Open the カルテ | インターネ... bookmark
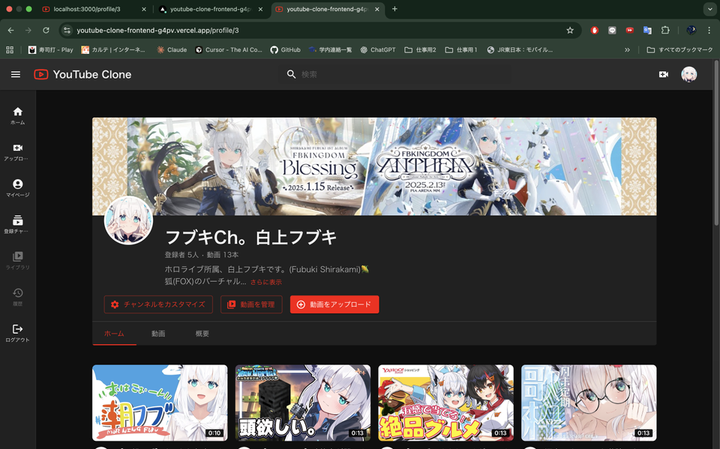 [x=113, y=50]
